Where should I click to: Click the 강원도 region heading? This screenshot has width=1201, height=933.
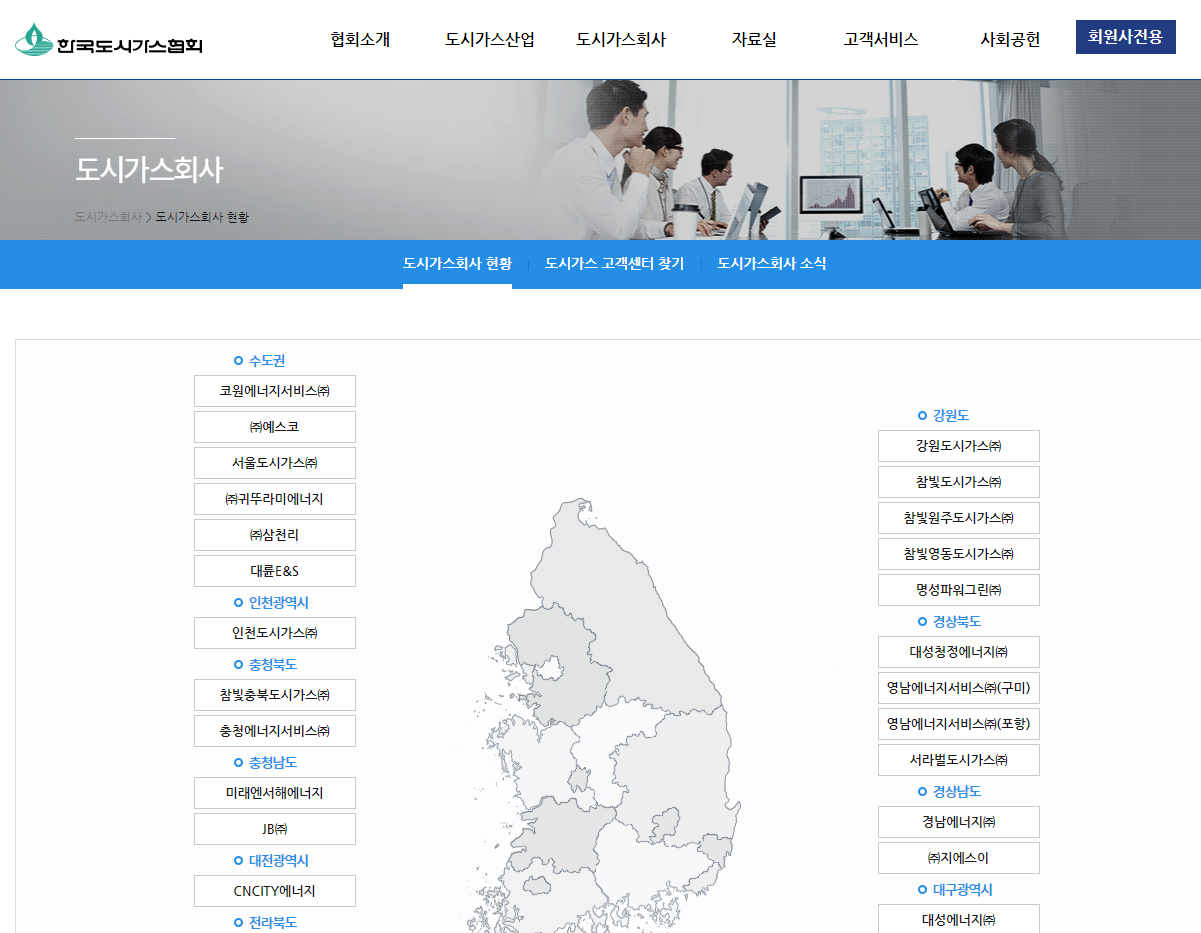click(x=951, y=416)
